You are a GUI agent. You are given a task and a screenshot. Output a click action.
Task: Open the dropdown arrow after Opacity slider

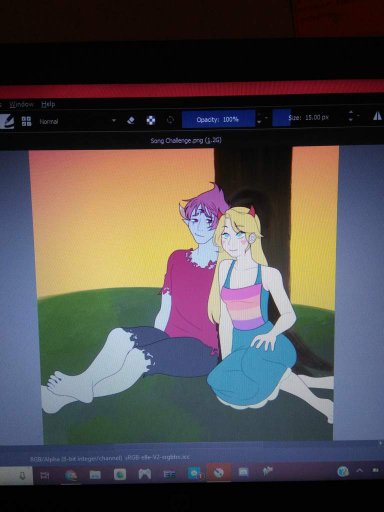[x=266, y=118]
